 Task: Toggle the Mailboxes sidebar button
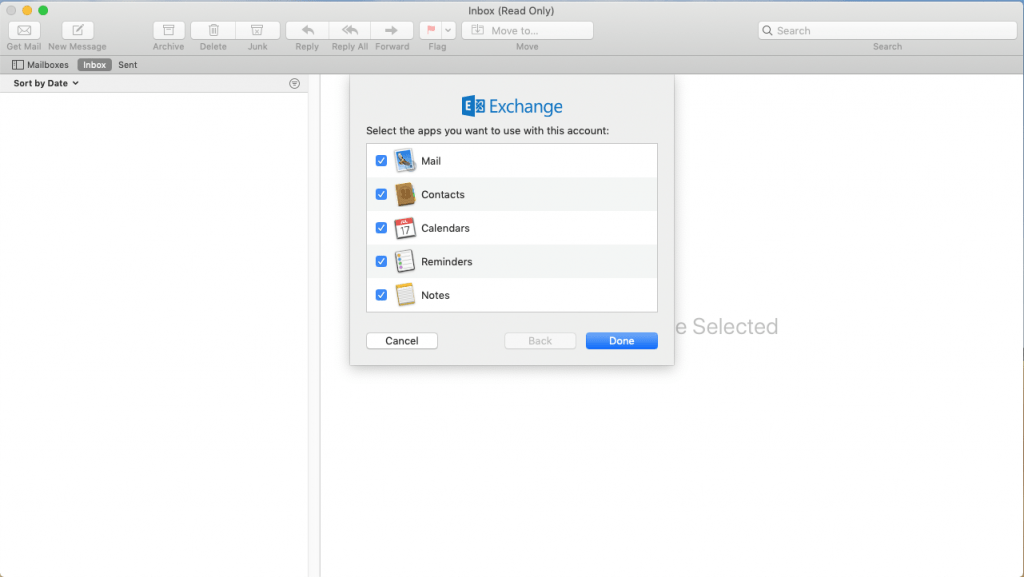pyautogui.click(x=40, y=65)
